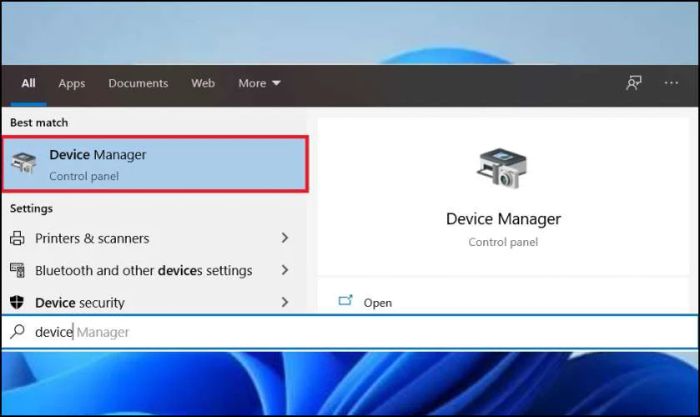
Task: Select the Documents search tab
Action: pos(138,83)
